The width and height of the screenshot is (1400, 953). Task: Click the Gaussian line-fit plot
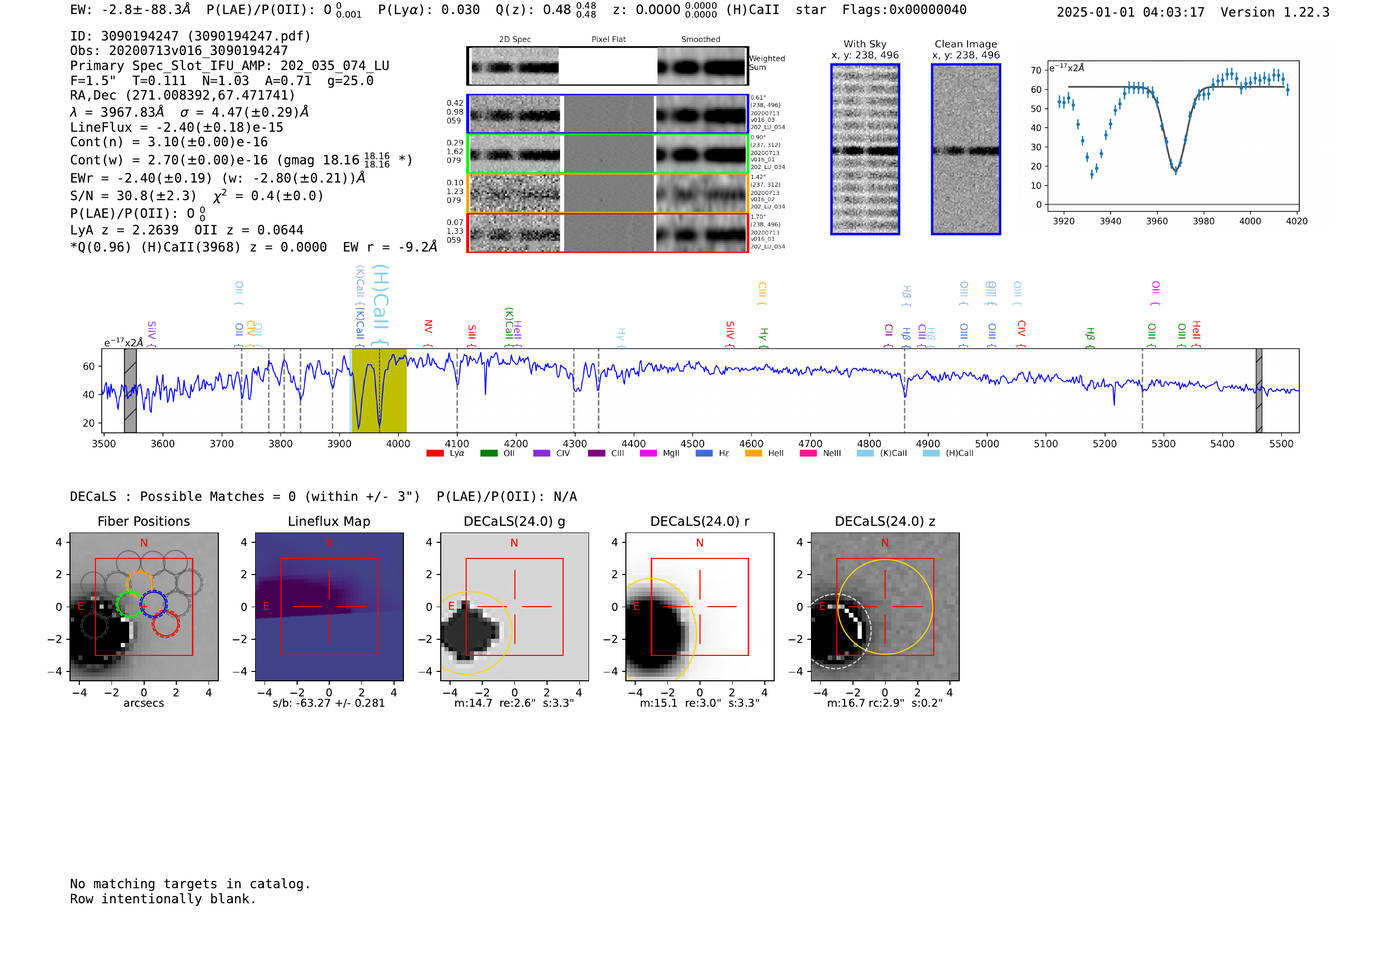(1172, 137)
